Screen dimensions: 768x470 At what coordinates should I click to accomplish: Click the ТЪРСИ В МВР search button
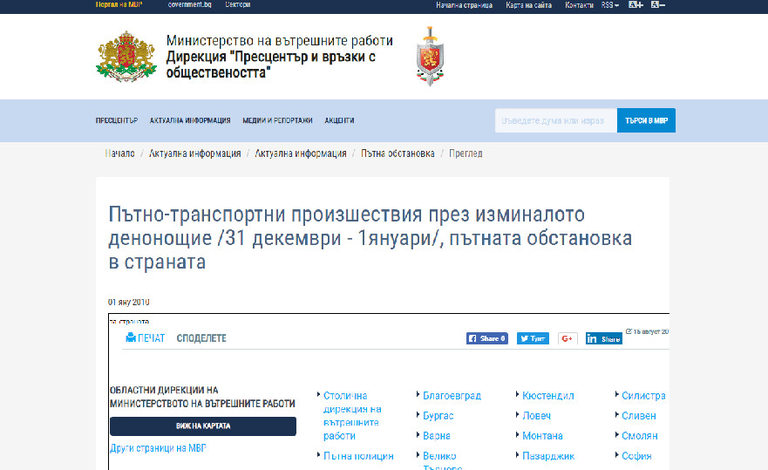[646, 120]
